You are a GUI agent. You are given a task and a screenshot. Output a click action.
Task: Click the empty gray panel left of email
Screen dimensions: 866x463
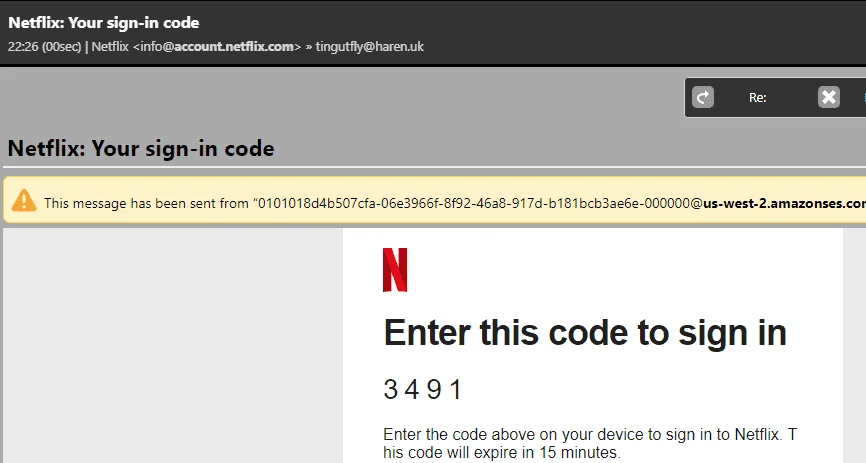coord(173,345)
